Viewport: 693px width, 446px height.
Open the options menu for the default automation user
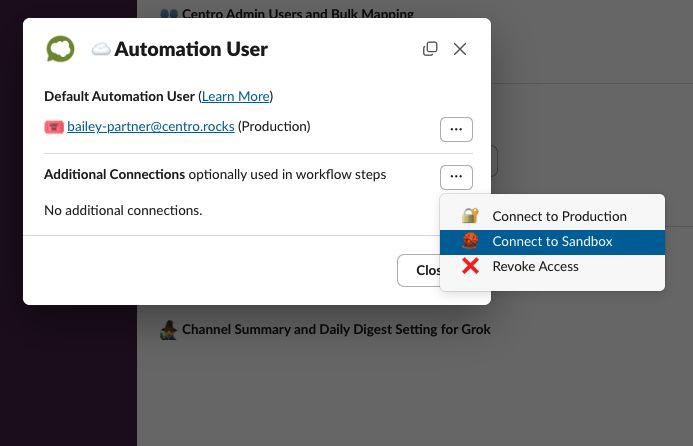point(456,130)
